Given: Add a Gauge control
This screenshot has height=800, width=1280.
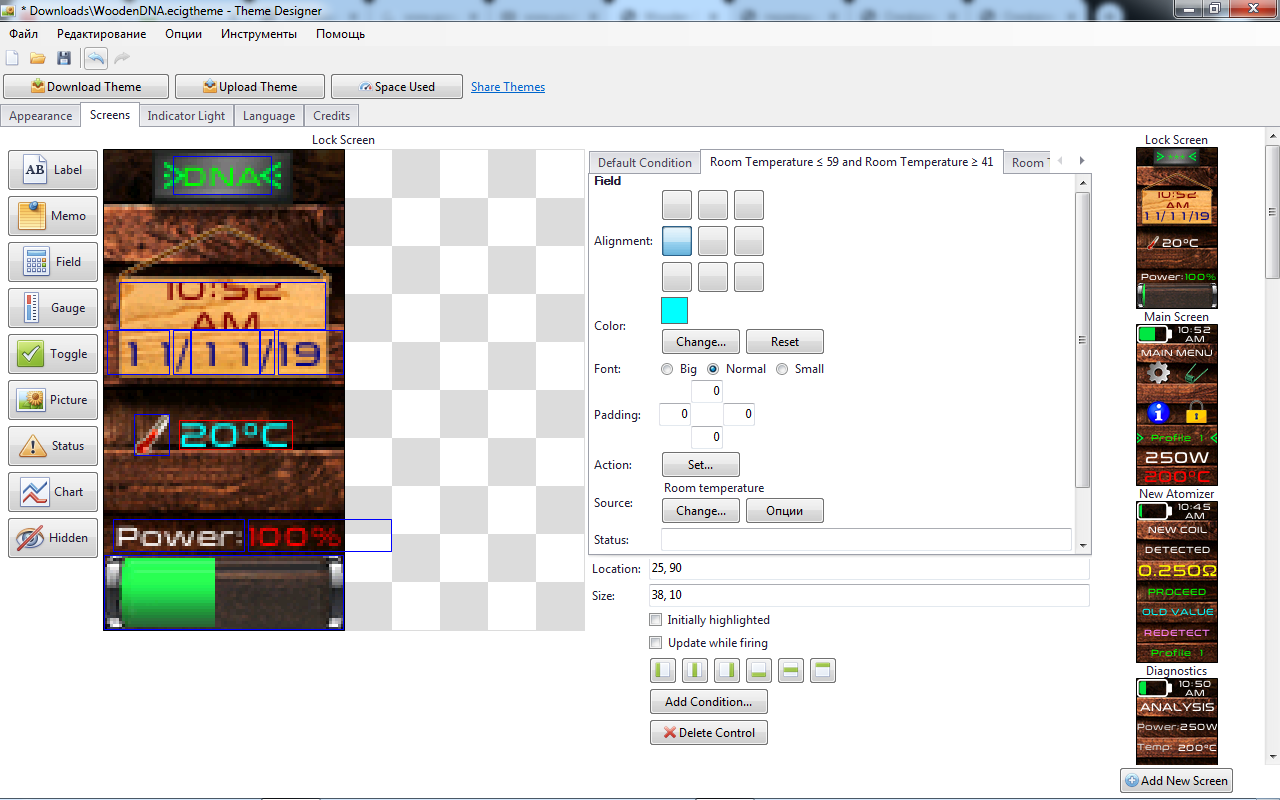Looking at the screenshot, I should click(53, 308).
